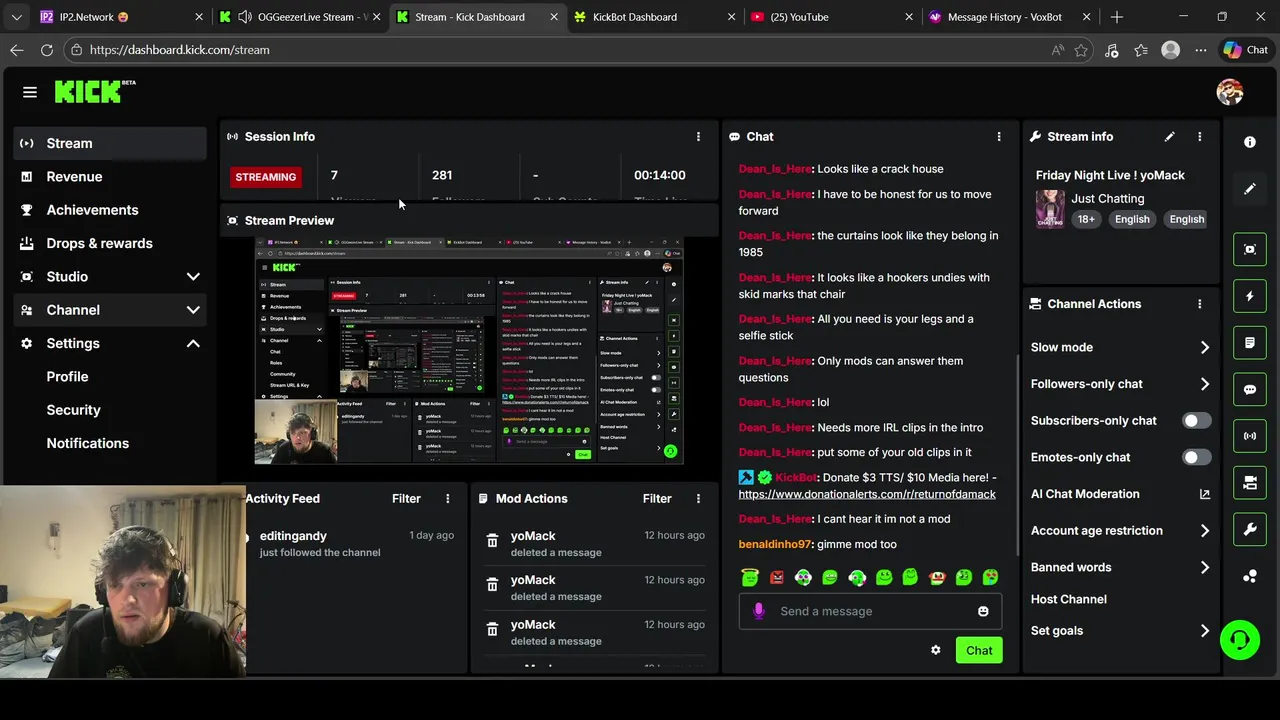
Task: Open Banned words settings
Action: 1120,567
